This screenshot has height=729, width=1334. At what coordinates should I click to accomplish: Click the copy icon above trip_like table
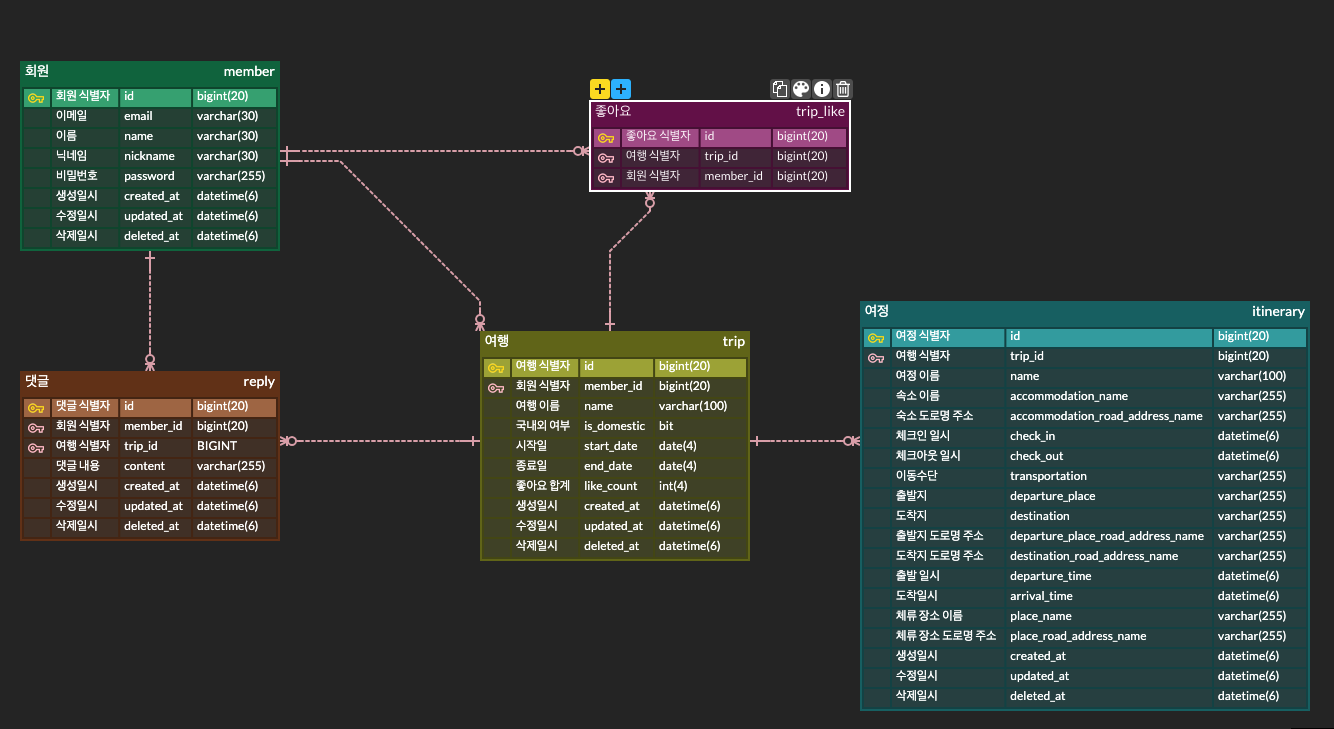(x=780, y=89)
